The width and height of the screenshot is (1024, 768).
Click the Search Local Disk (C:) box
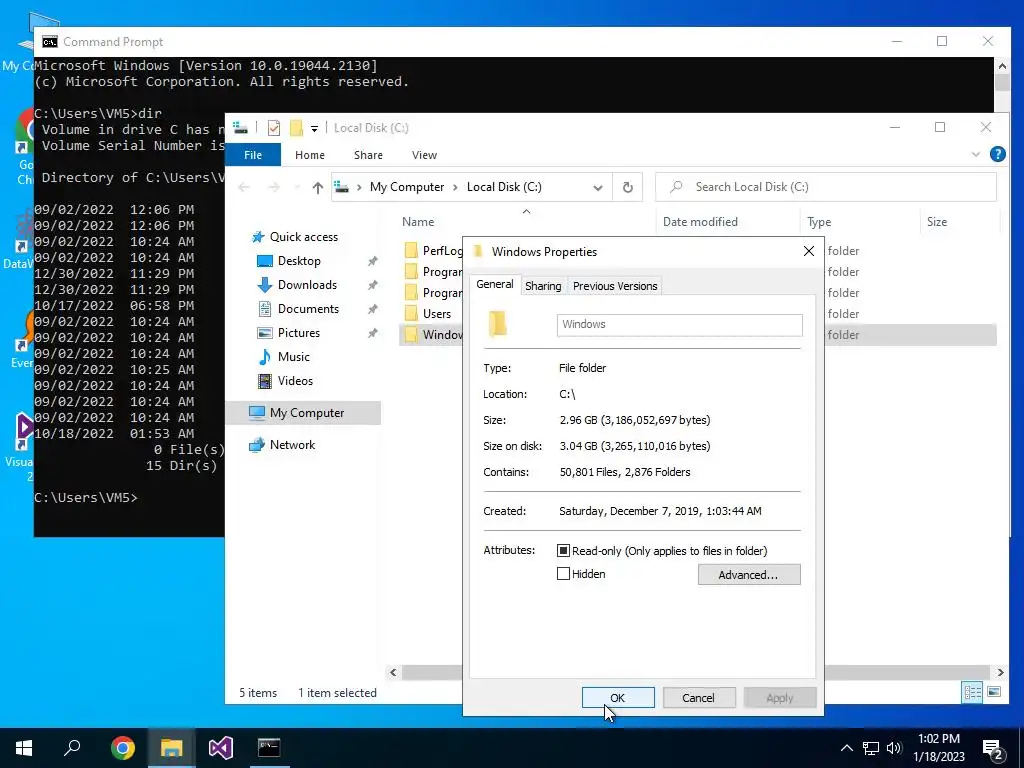pyautogui.click(x=825, y=187)
